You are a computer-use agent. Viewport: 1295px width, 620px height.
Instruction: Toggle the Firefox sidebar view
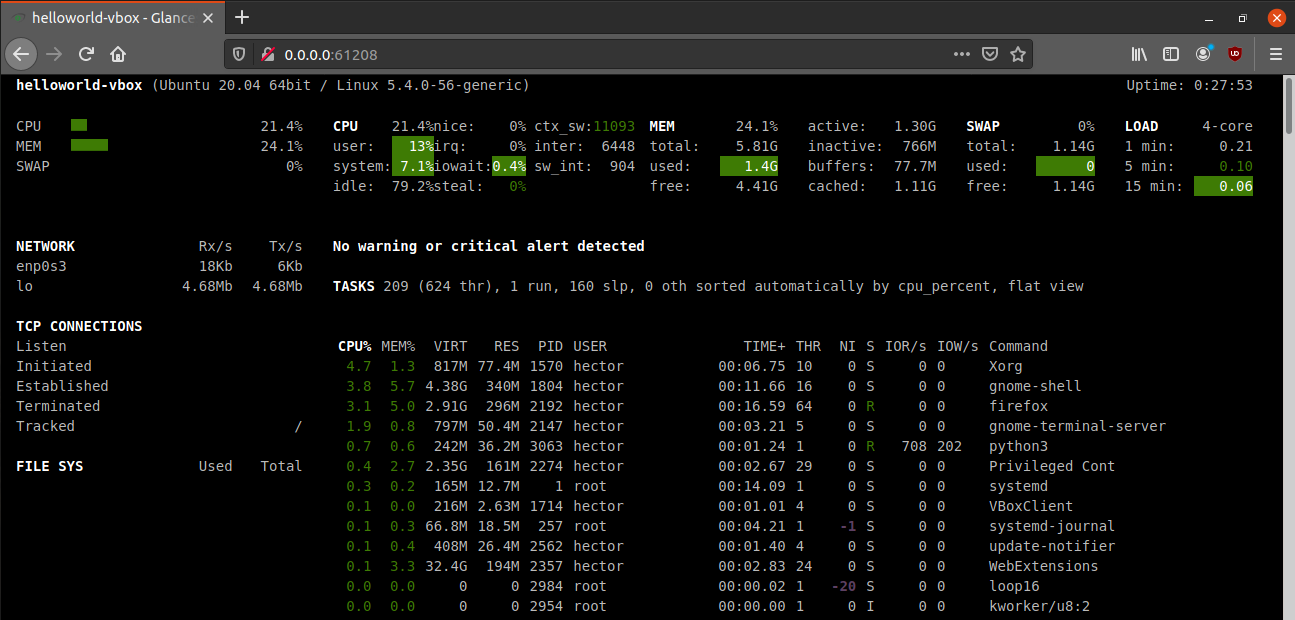coord(1171,54)
